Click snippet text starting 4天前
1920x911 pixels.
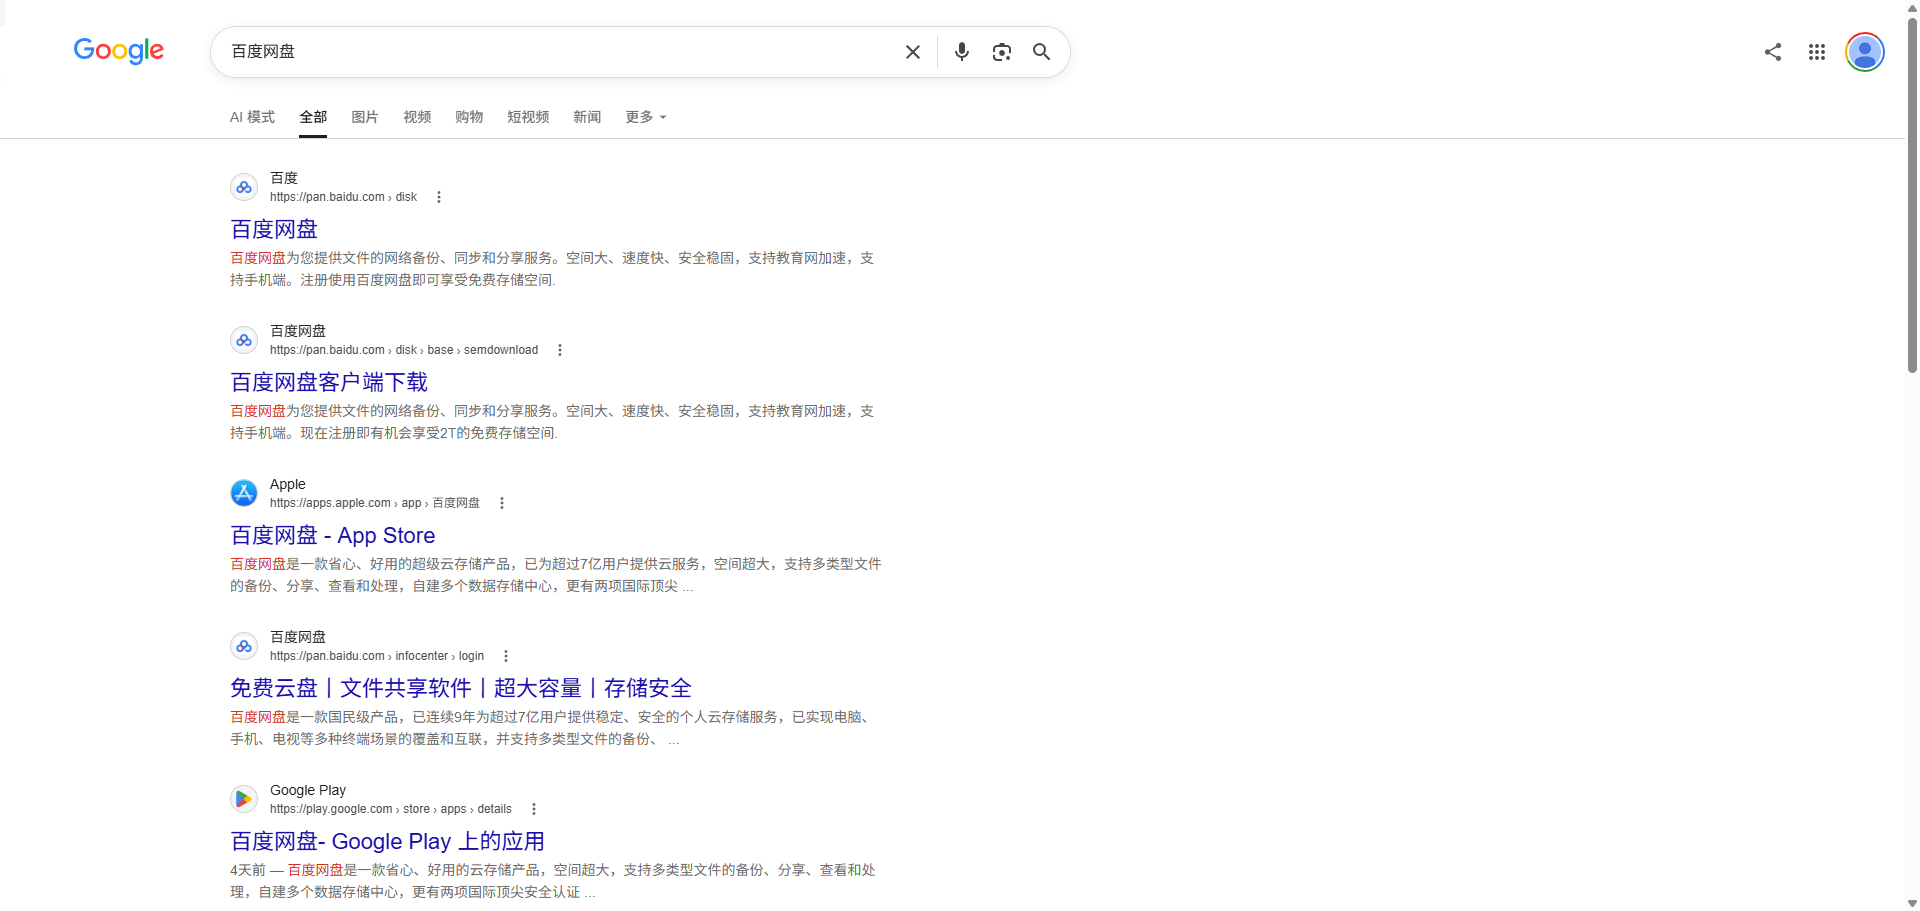click(553, 881)
